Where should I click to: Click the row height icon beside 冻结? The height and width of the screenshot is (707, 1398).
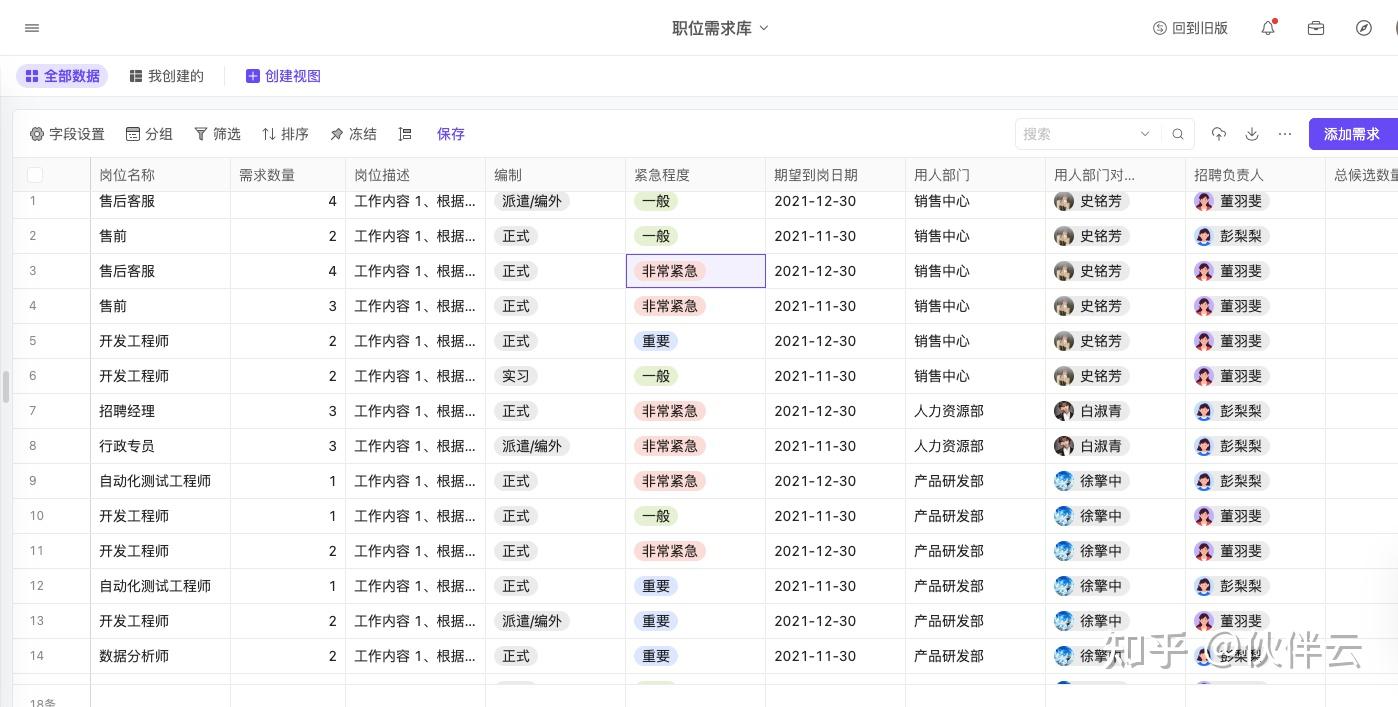pos(405,134)
